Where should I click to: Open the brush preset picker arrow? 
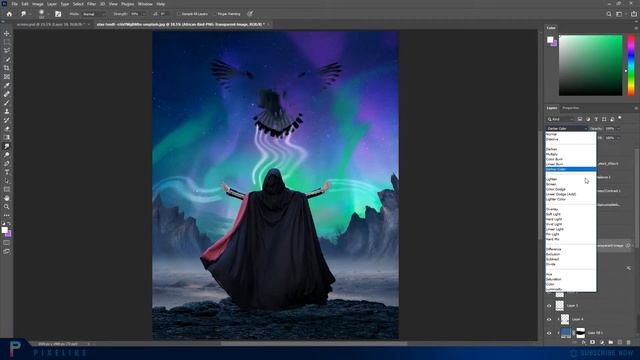tap(48, 14)
